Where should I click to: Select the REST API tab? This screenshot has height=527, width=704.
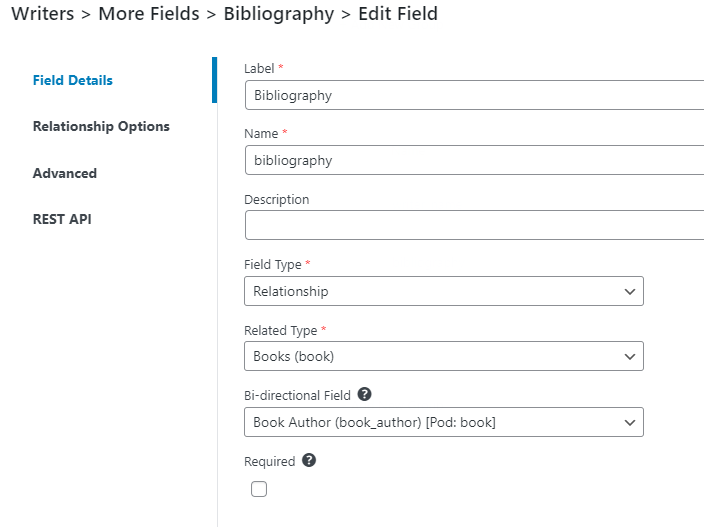62,219
